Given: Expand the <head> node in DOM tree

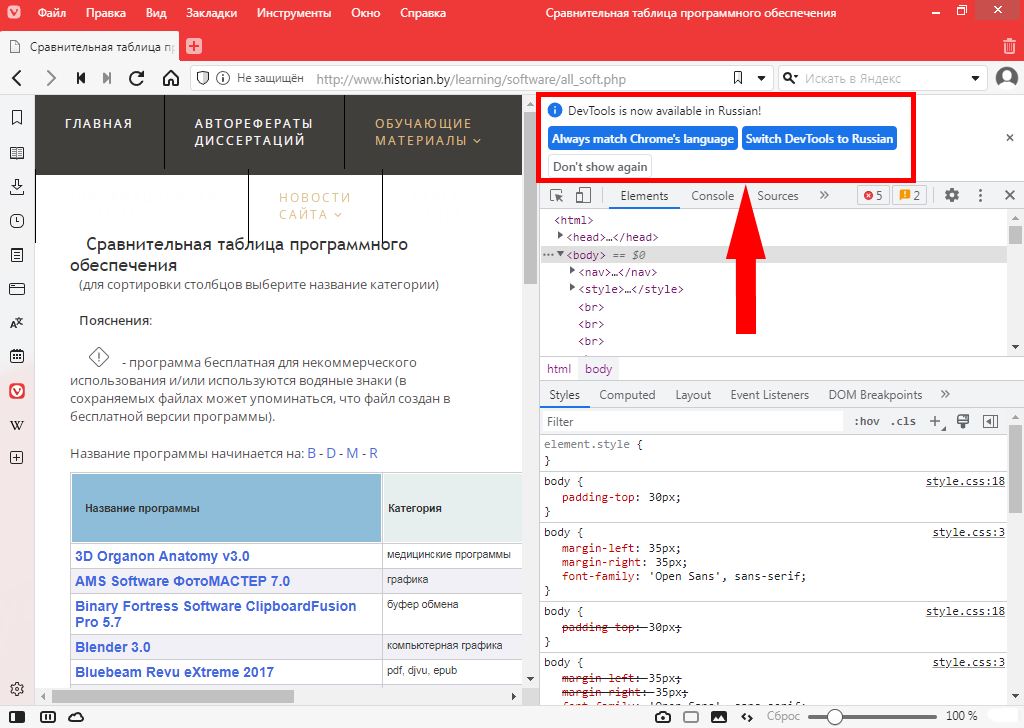Looking at the screenshot, I should 561,237.
